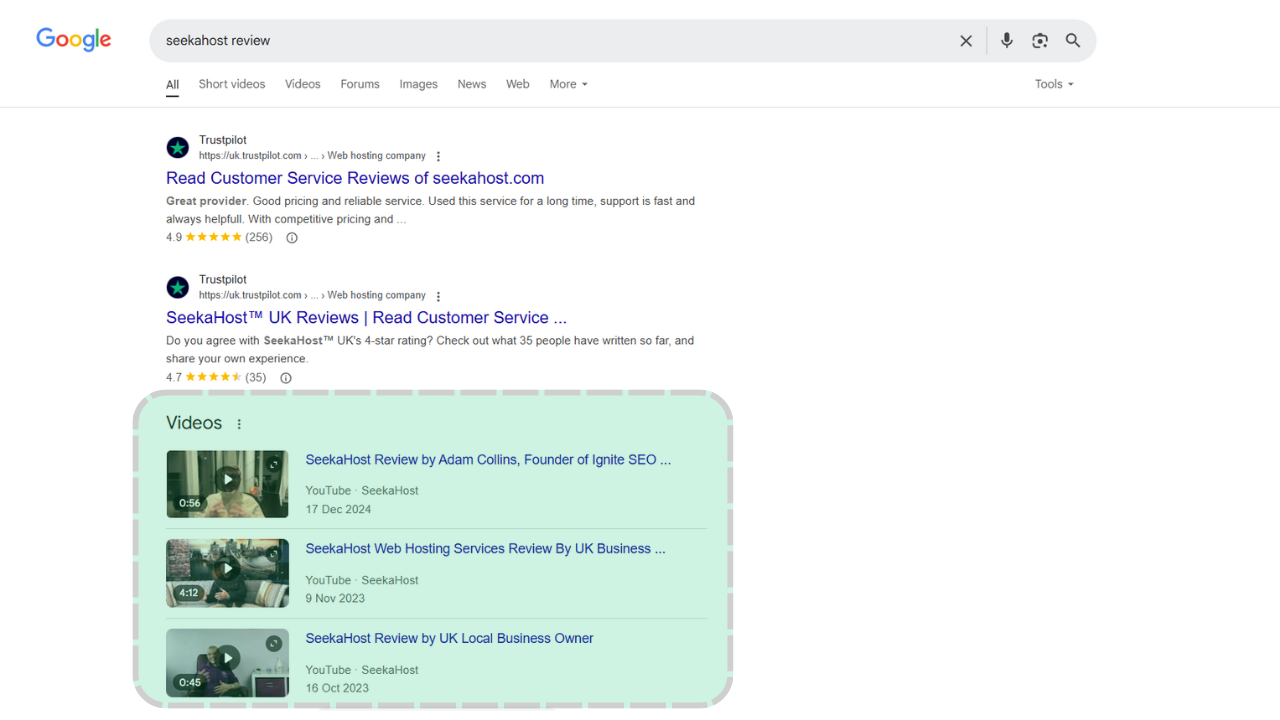Click the 17 Dec 2024 video thumbnail
Screen dimensions: 1280x720
(228, 484)
